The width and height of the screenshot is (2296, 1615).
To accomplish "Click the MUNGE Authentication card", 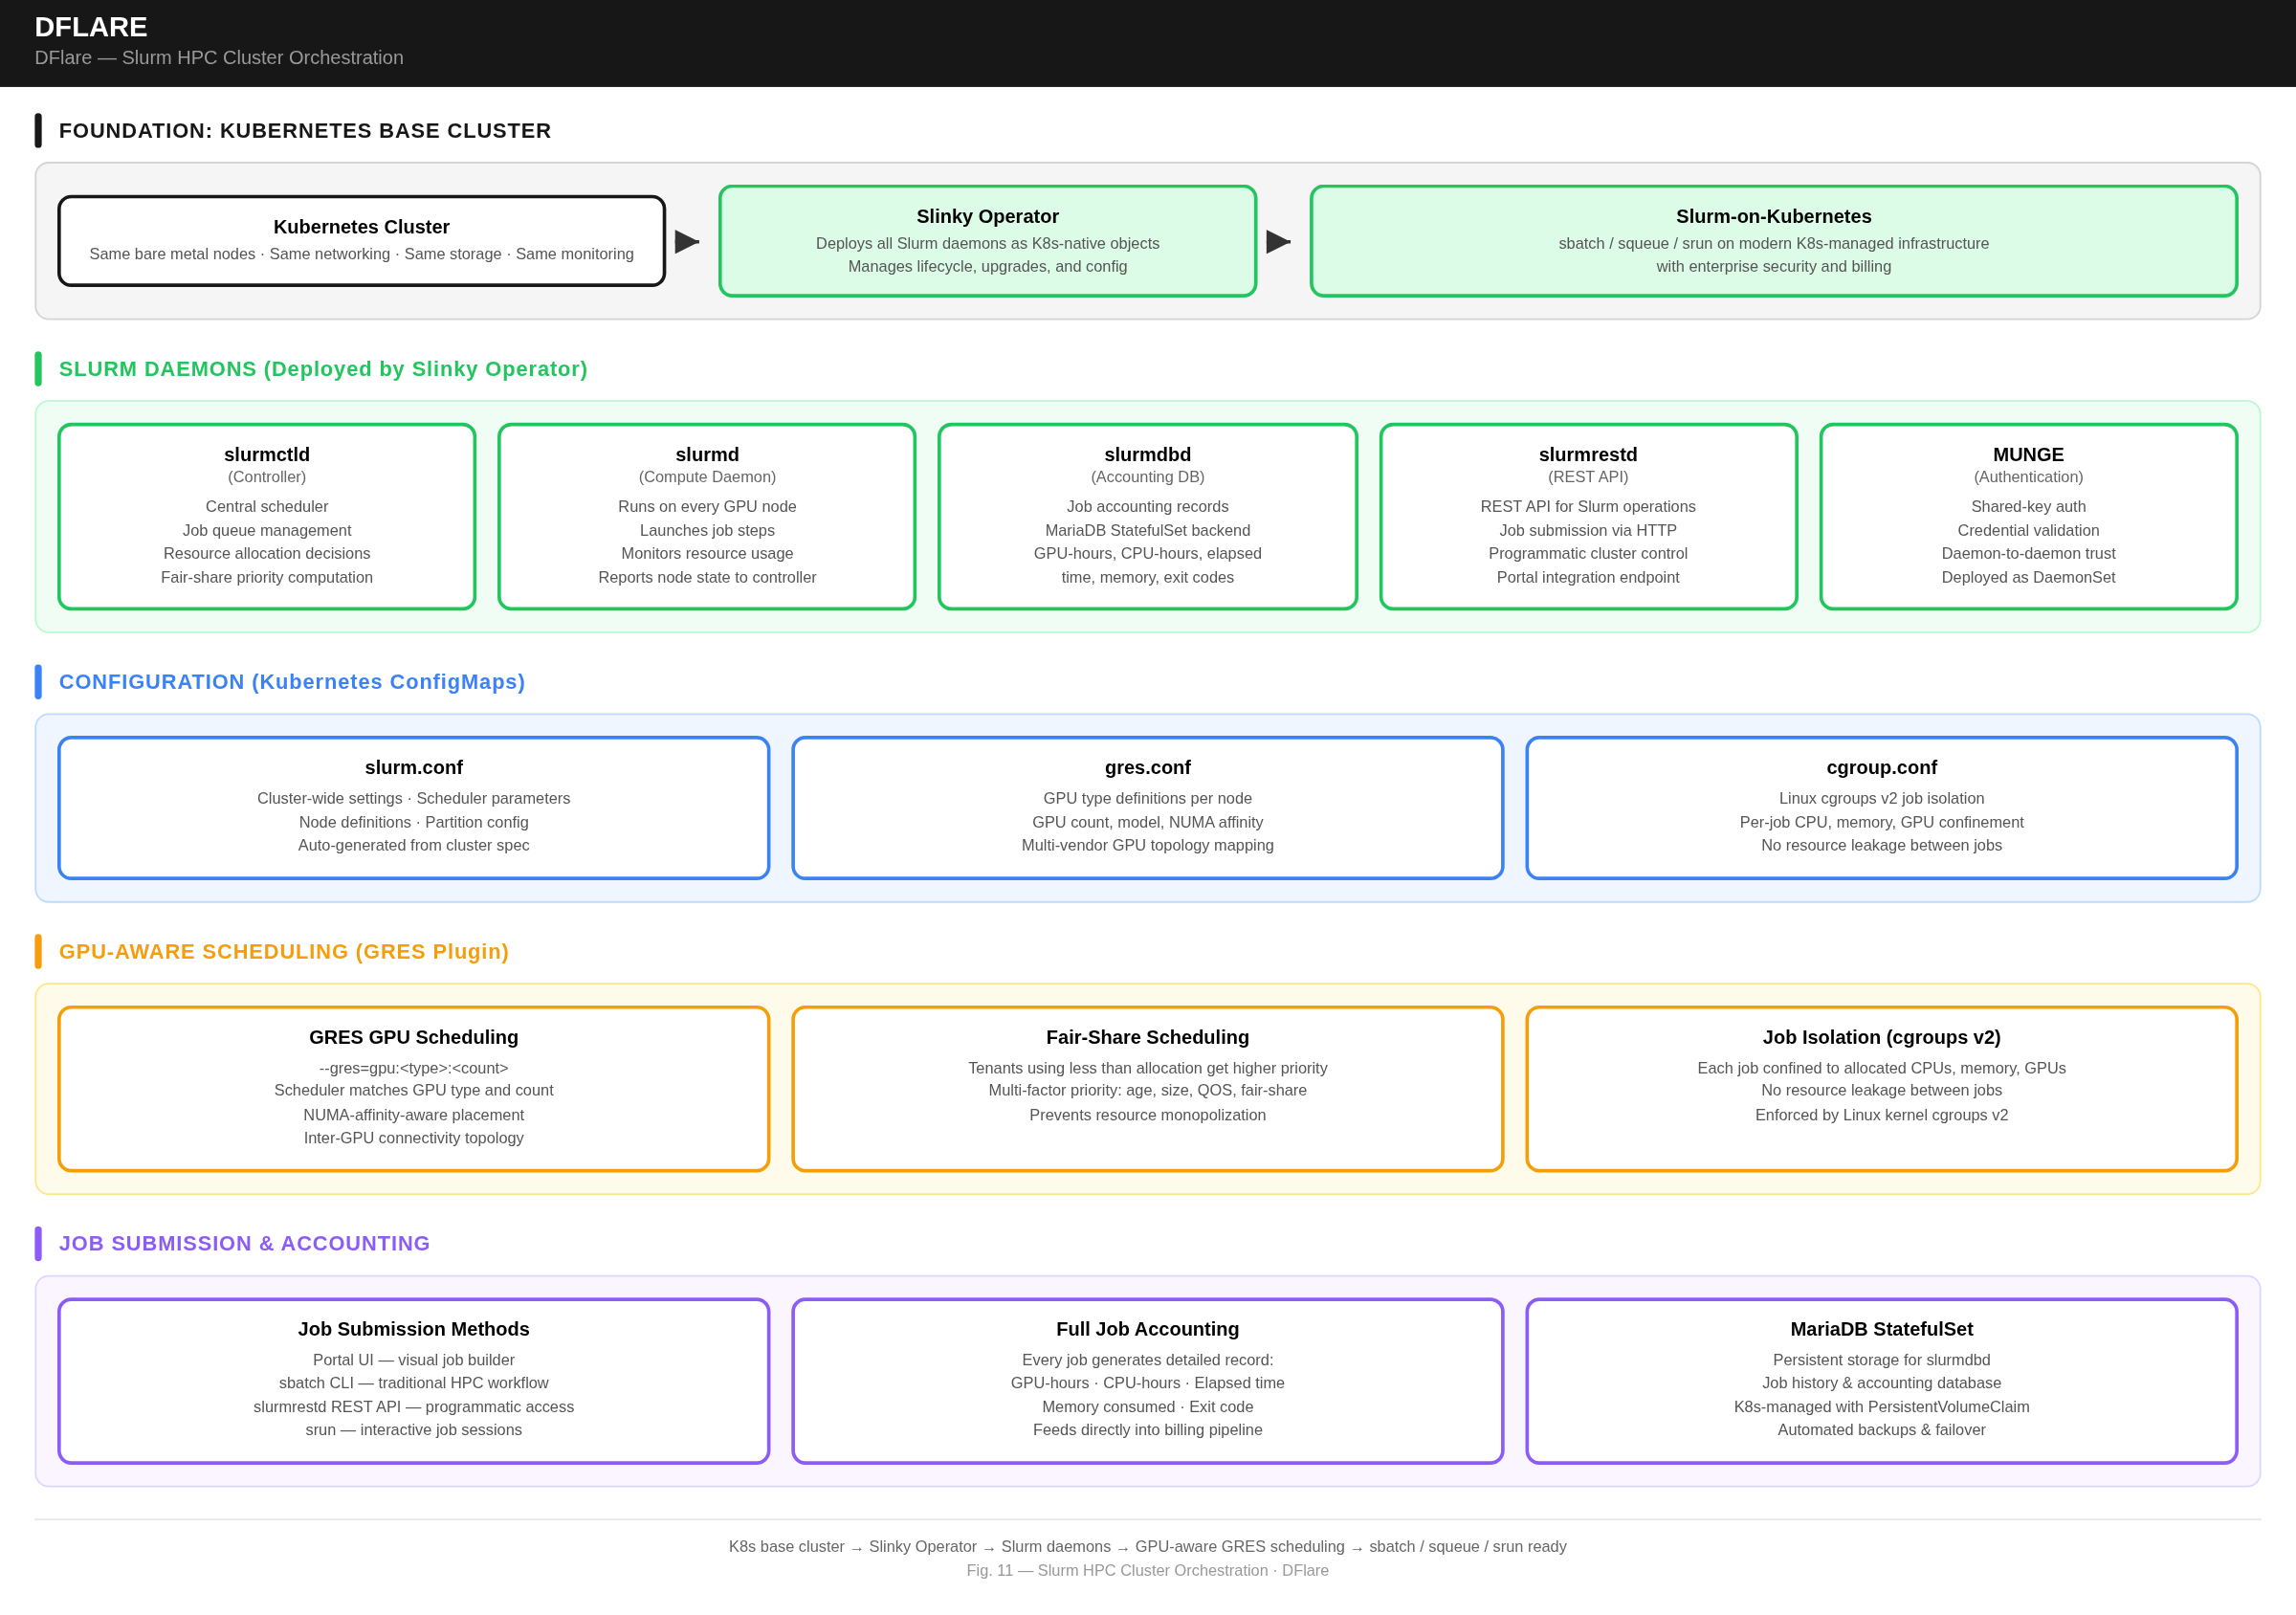I will tap(2028, 515).
